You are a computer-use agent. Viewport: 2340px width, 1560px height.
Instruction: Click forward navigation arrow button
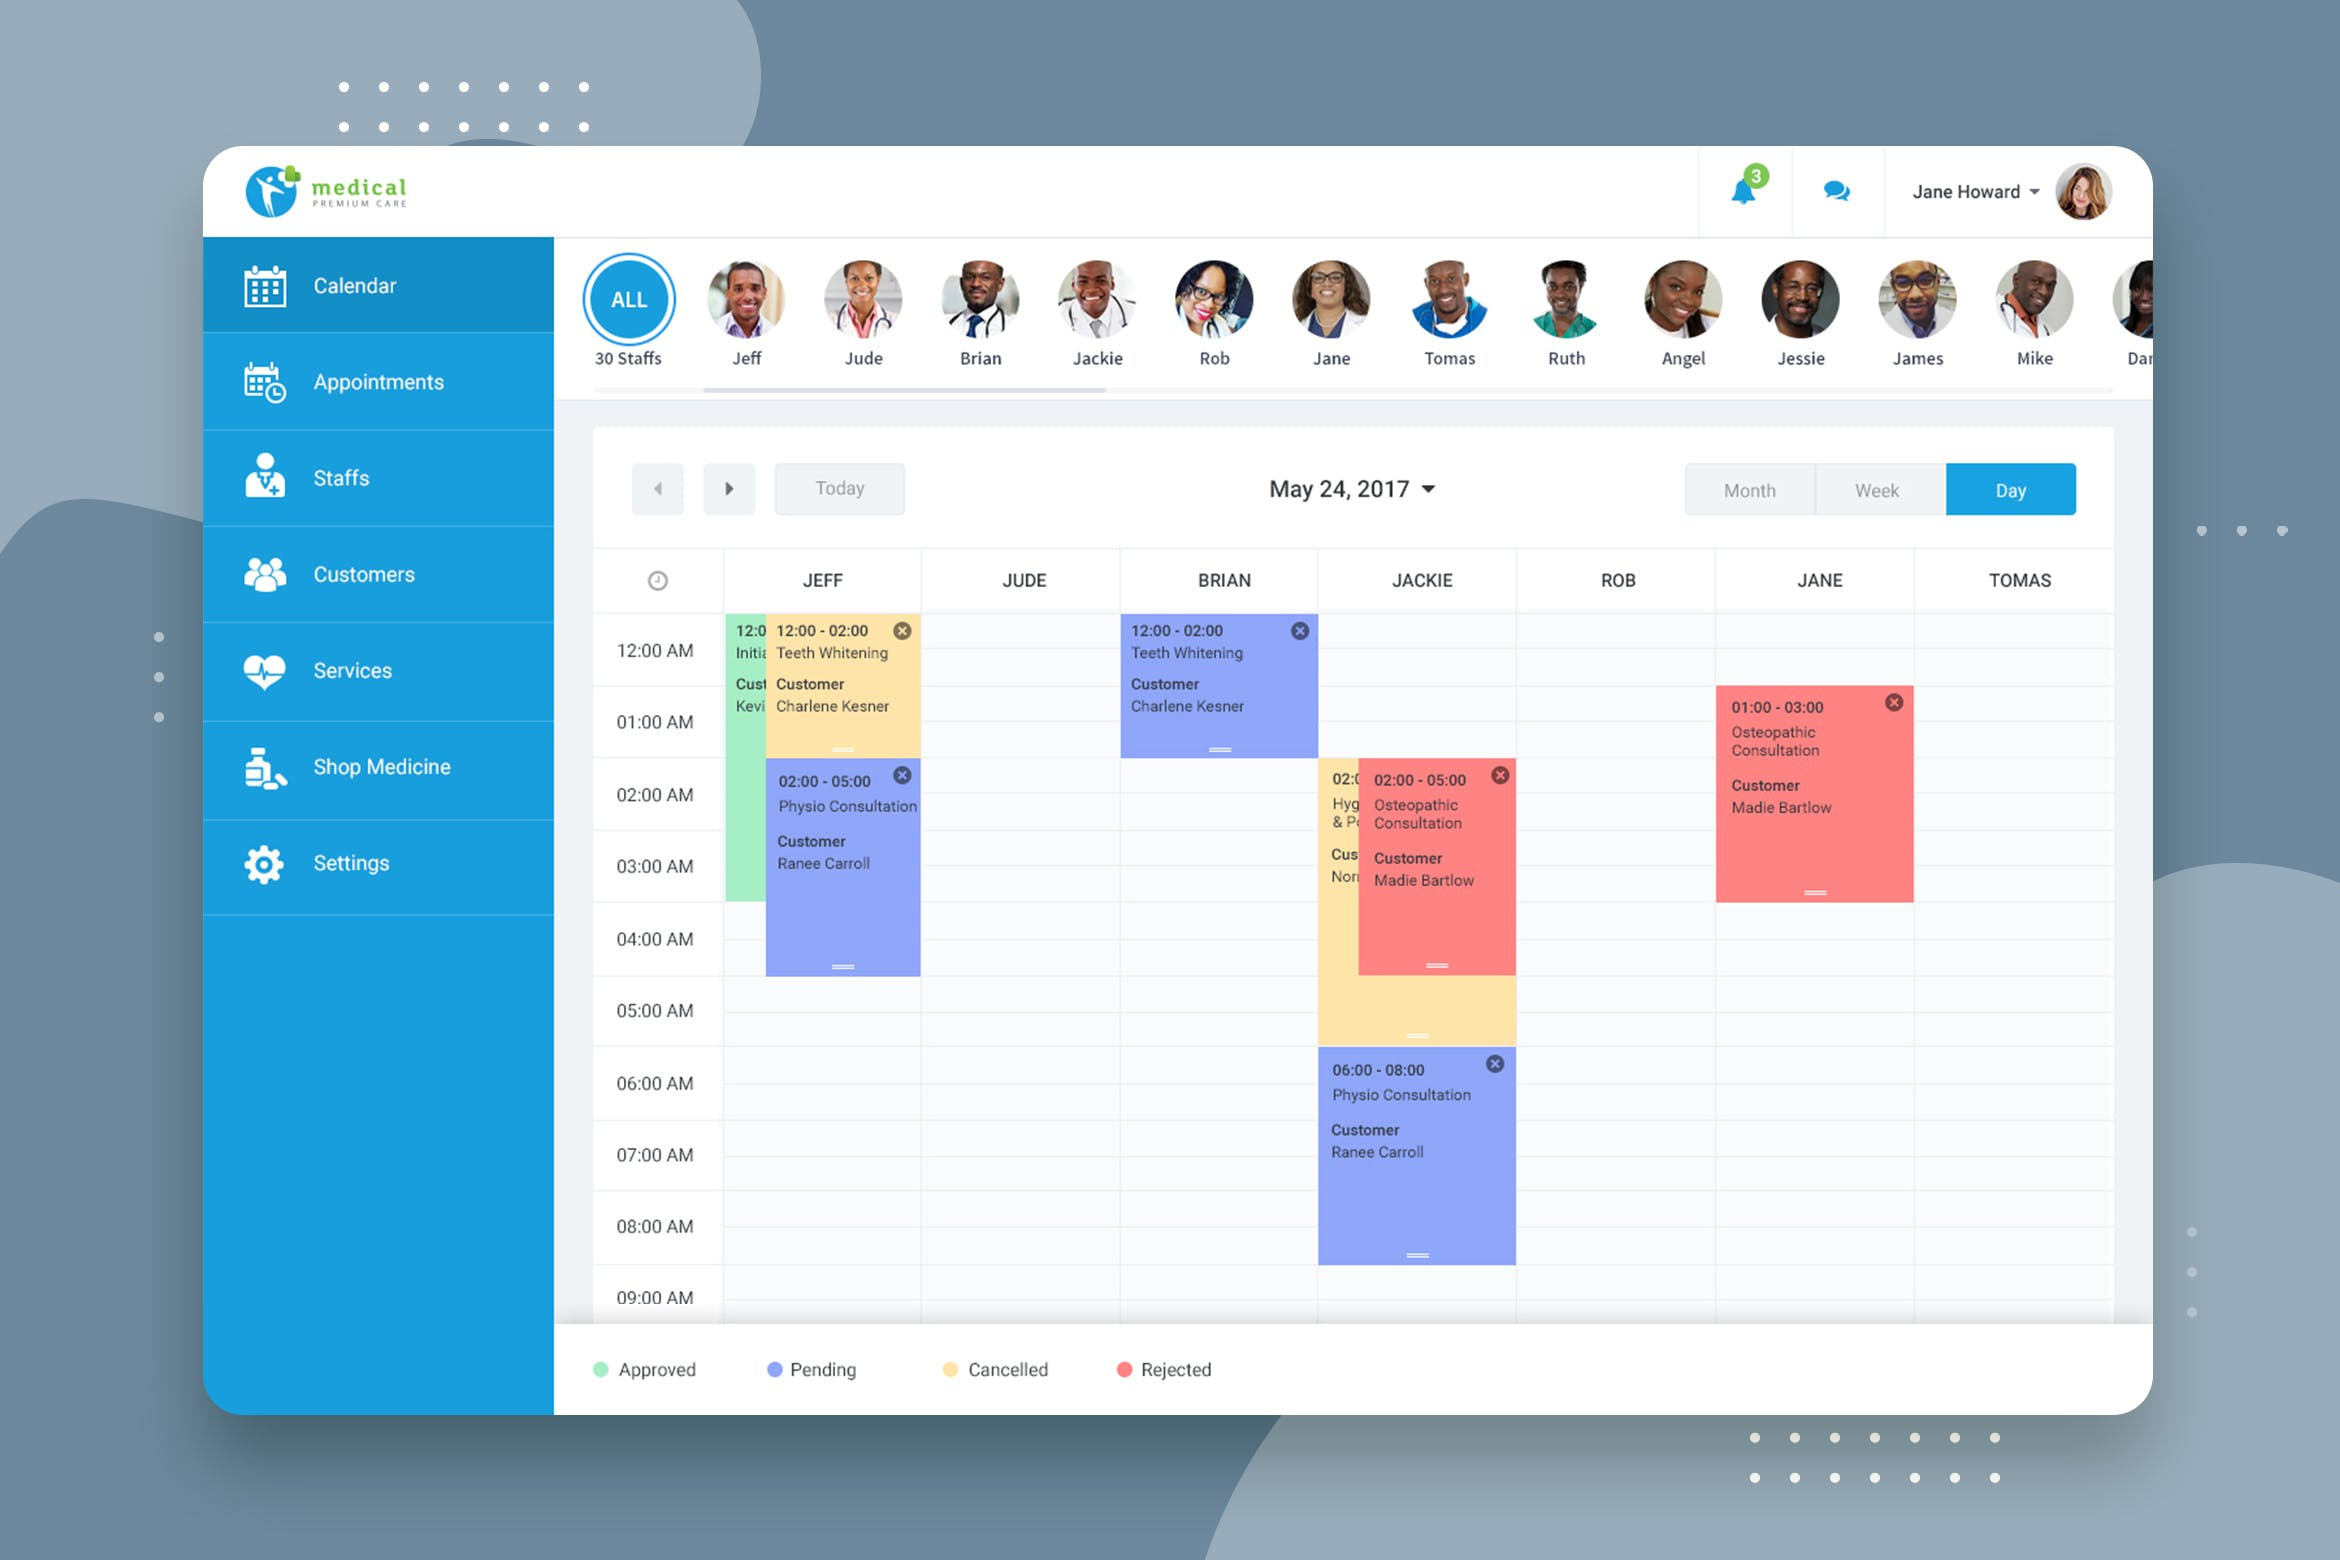point(728,488)
